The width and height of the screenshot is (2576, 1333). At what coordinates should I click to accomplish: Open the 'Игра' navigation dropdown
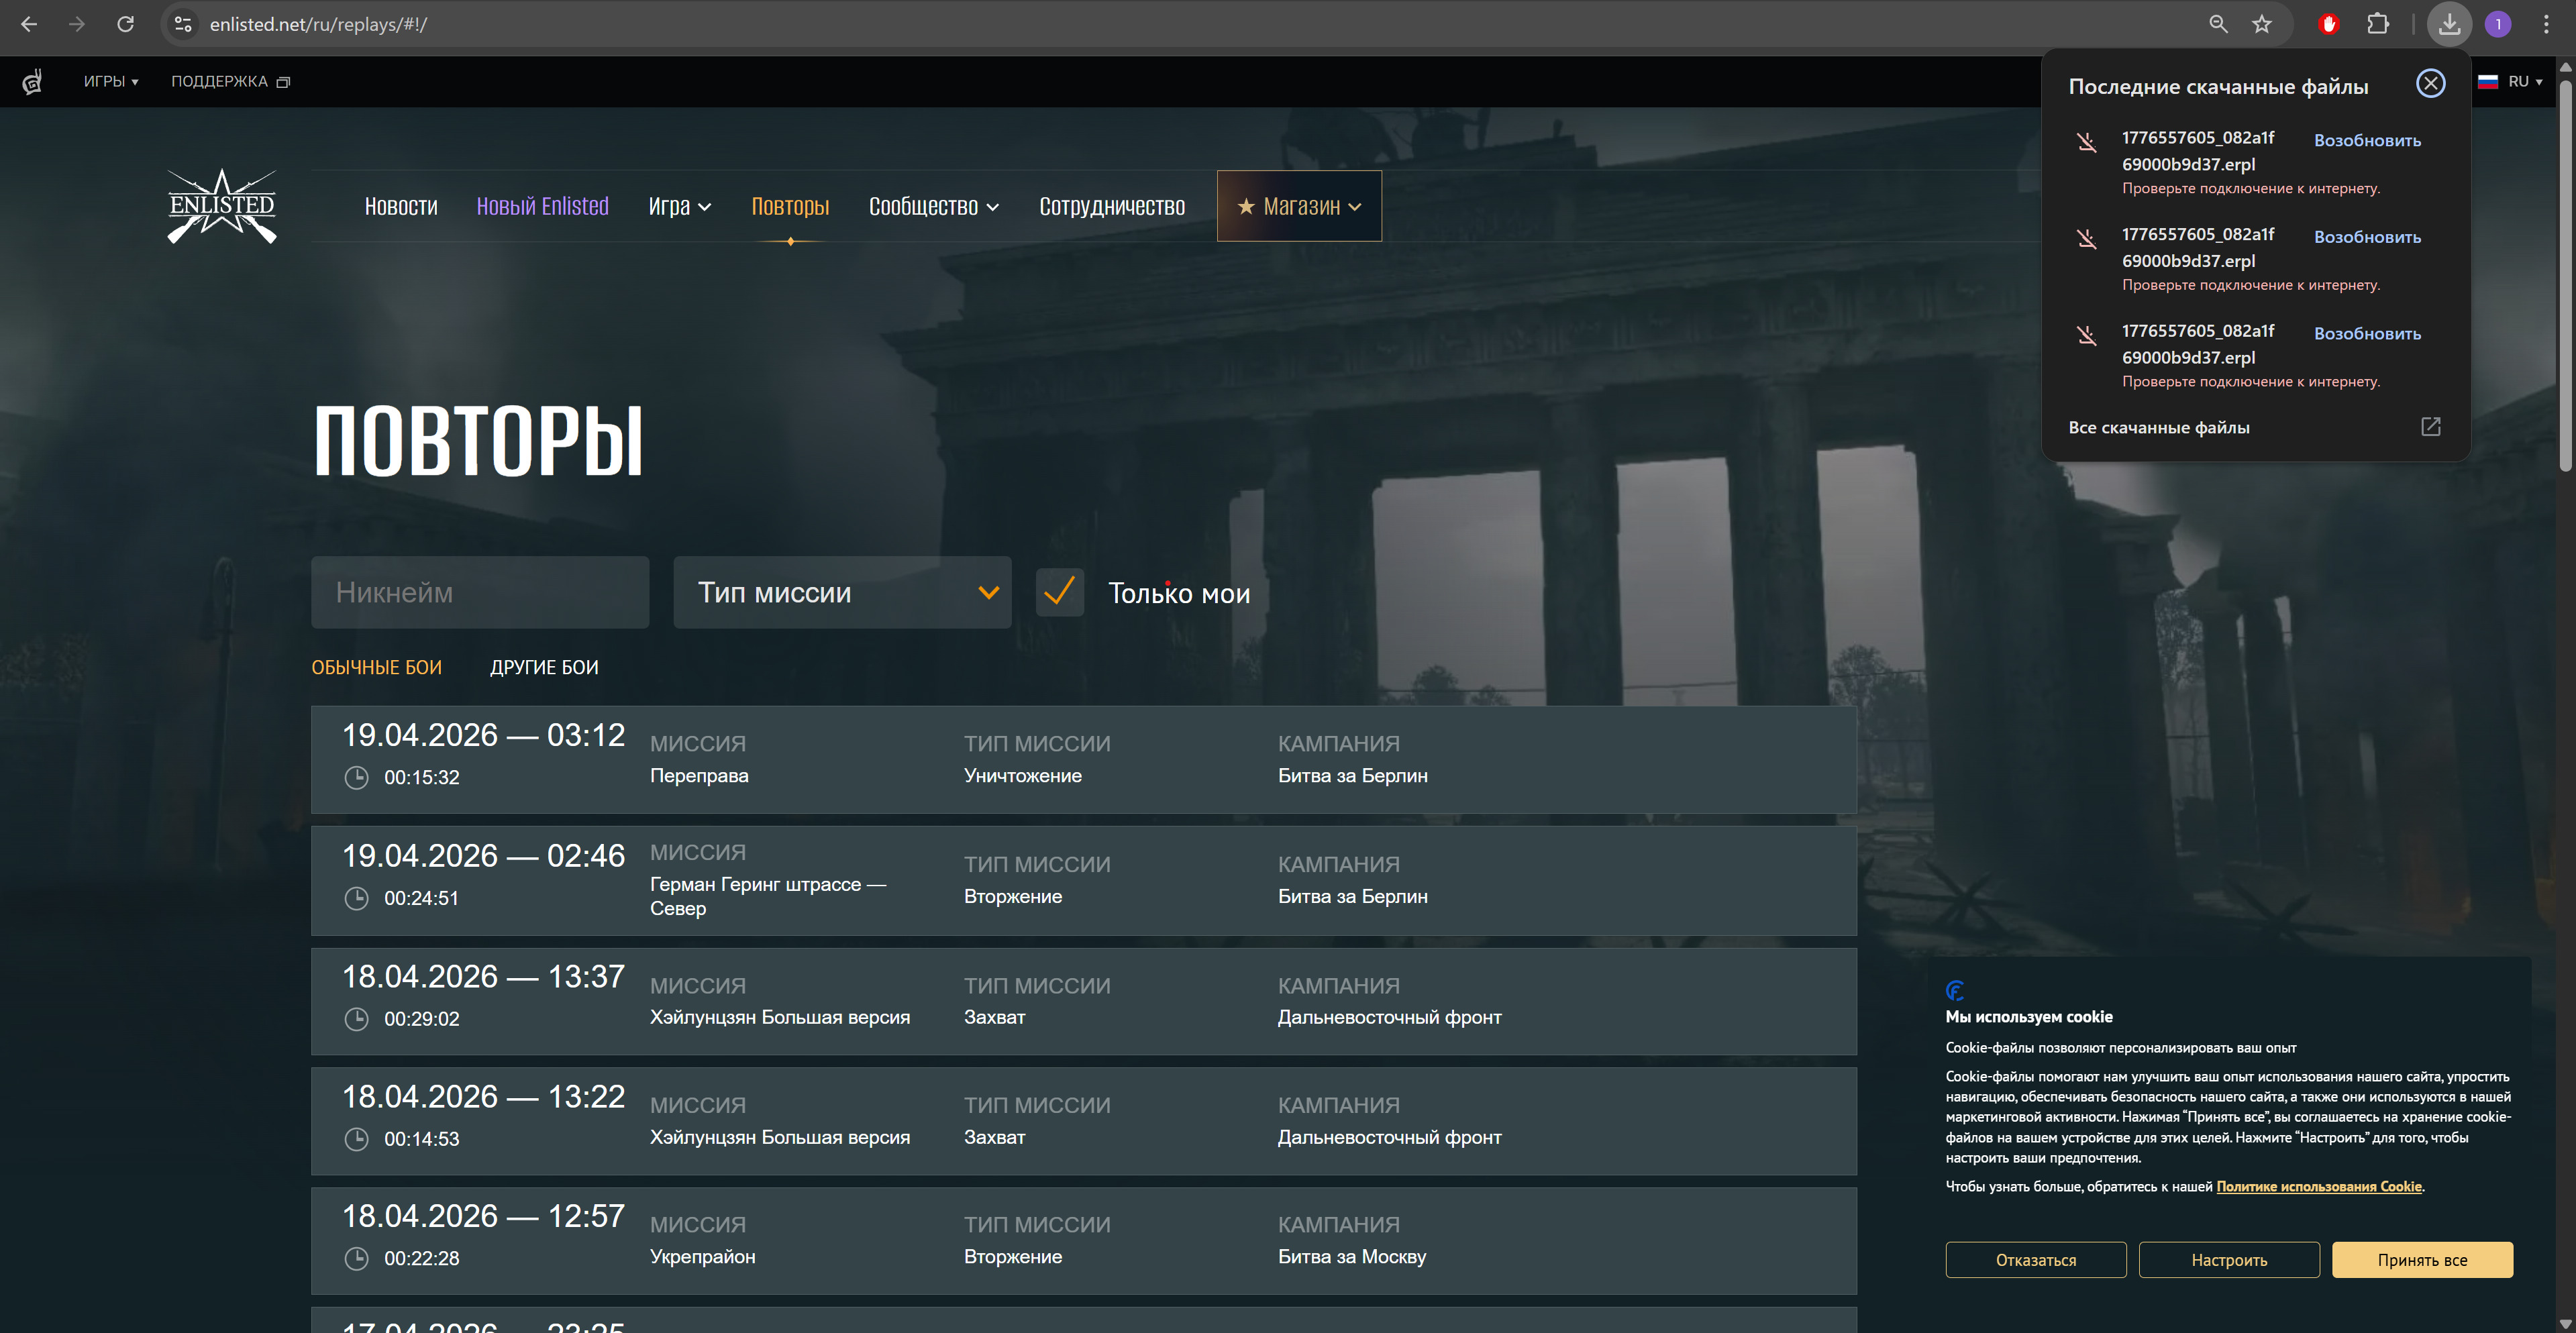[679, 207]
